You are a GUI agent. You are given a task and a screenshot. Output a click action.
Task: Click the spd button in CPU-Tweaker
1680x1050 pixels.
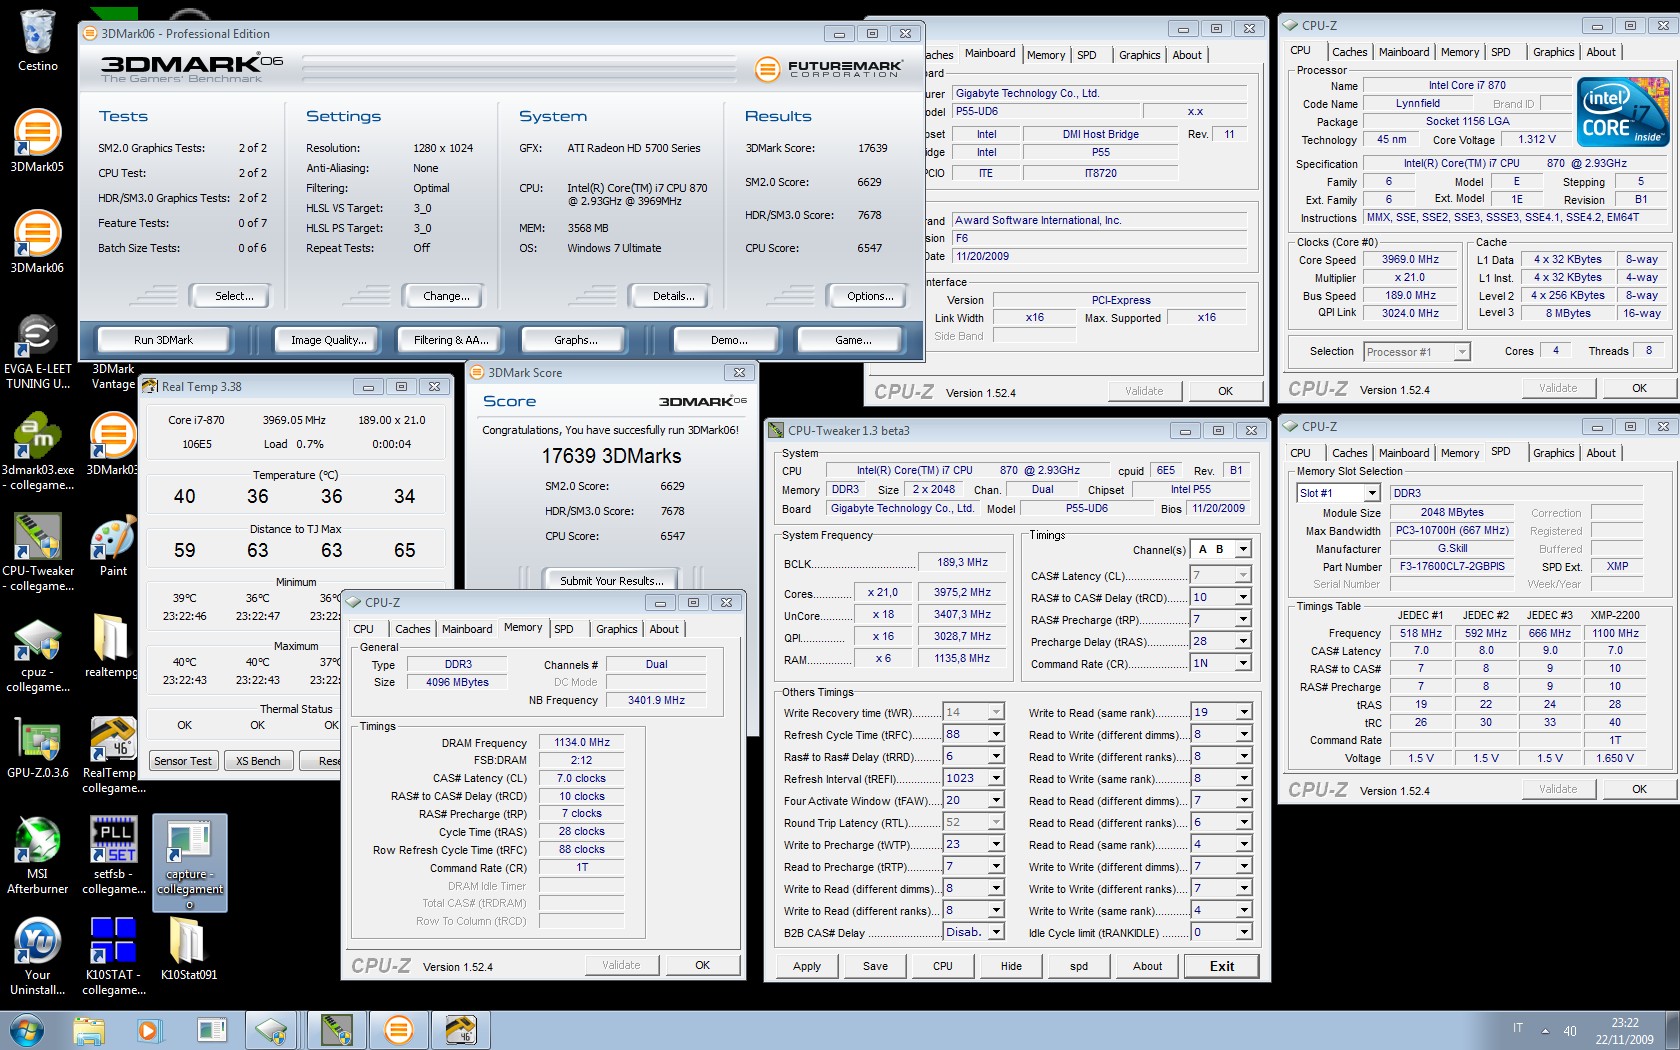coord(1079,966)
